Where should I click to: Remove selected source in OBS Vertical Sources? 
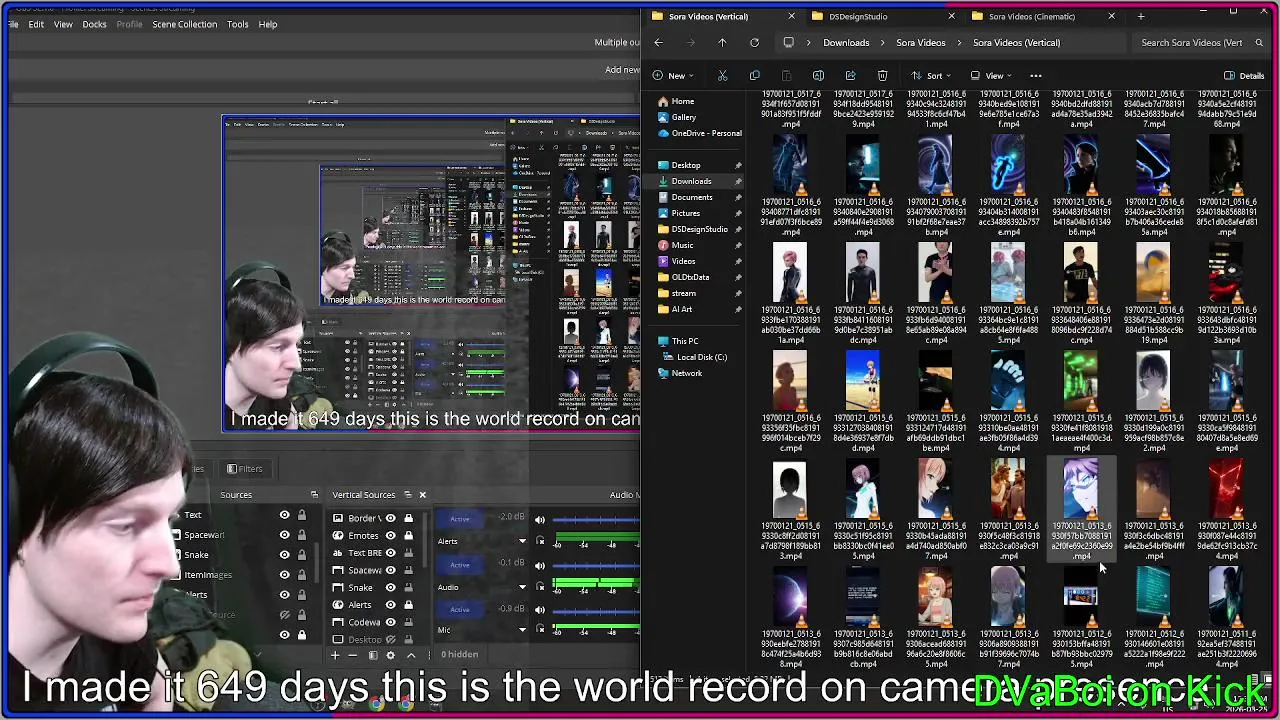click(x=353, y=655)
